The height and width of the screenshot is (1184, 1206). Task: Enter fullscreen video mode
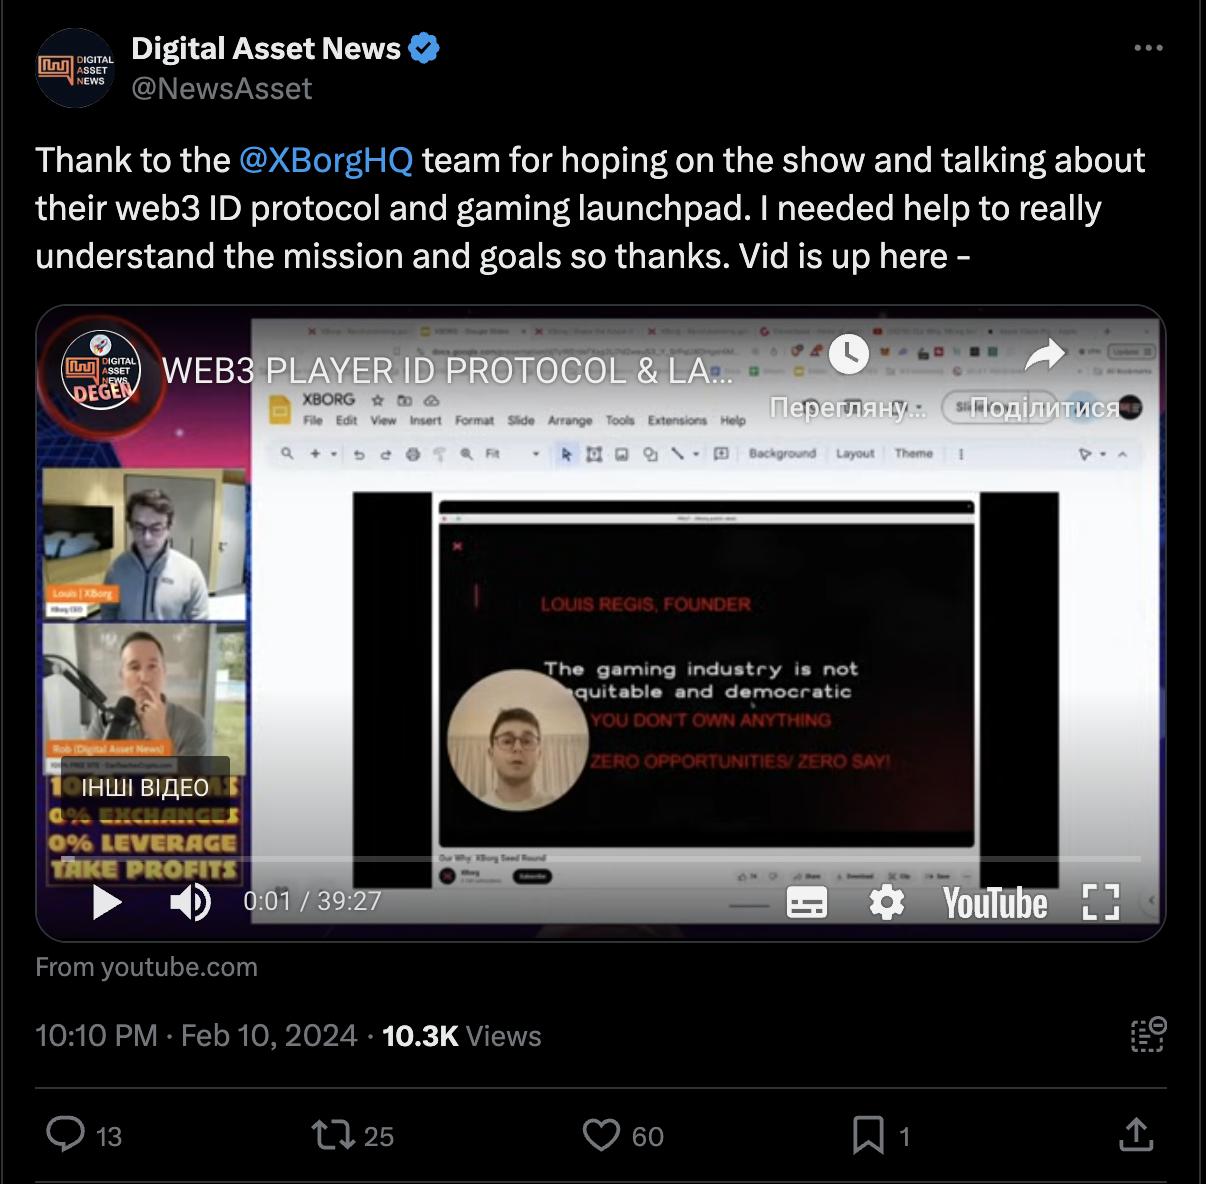click(1101, 902)
